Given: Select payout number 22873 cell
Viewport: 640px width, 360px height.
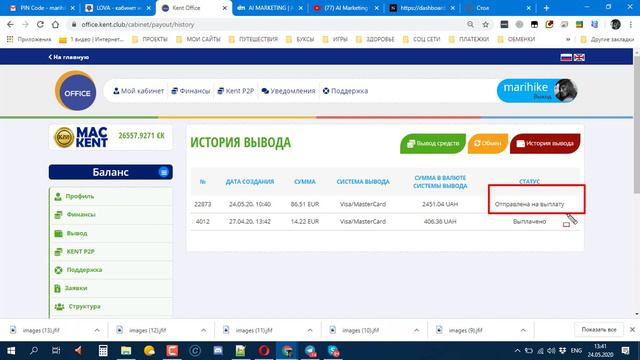Looking at the screenshot, I should (202, 204).
